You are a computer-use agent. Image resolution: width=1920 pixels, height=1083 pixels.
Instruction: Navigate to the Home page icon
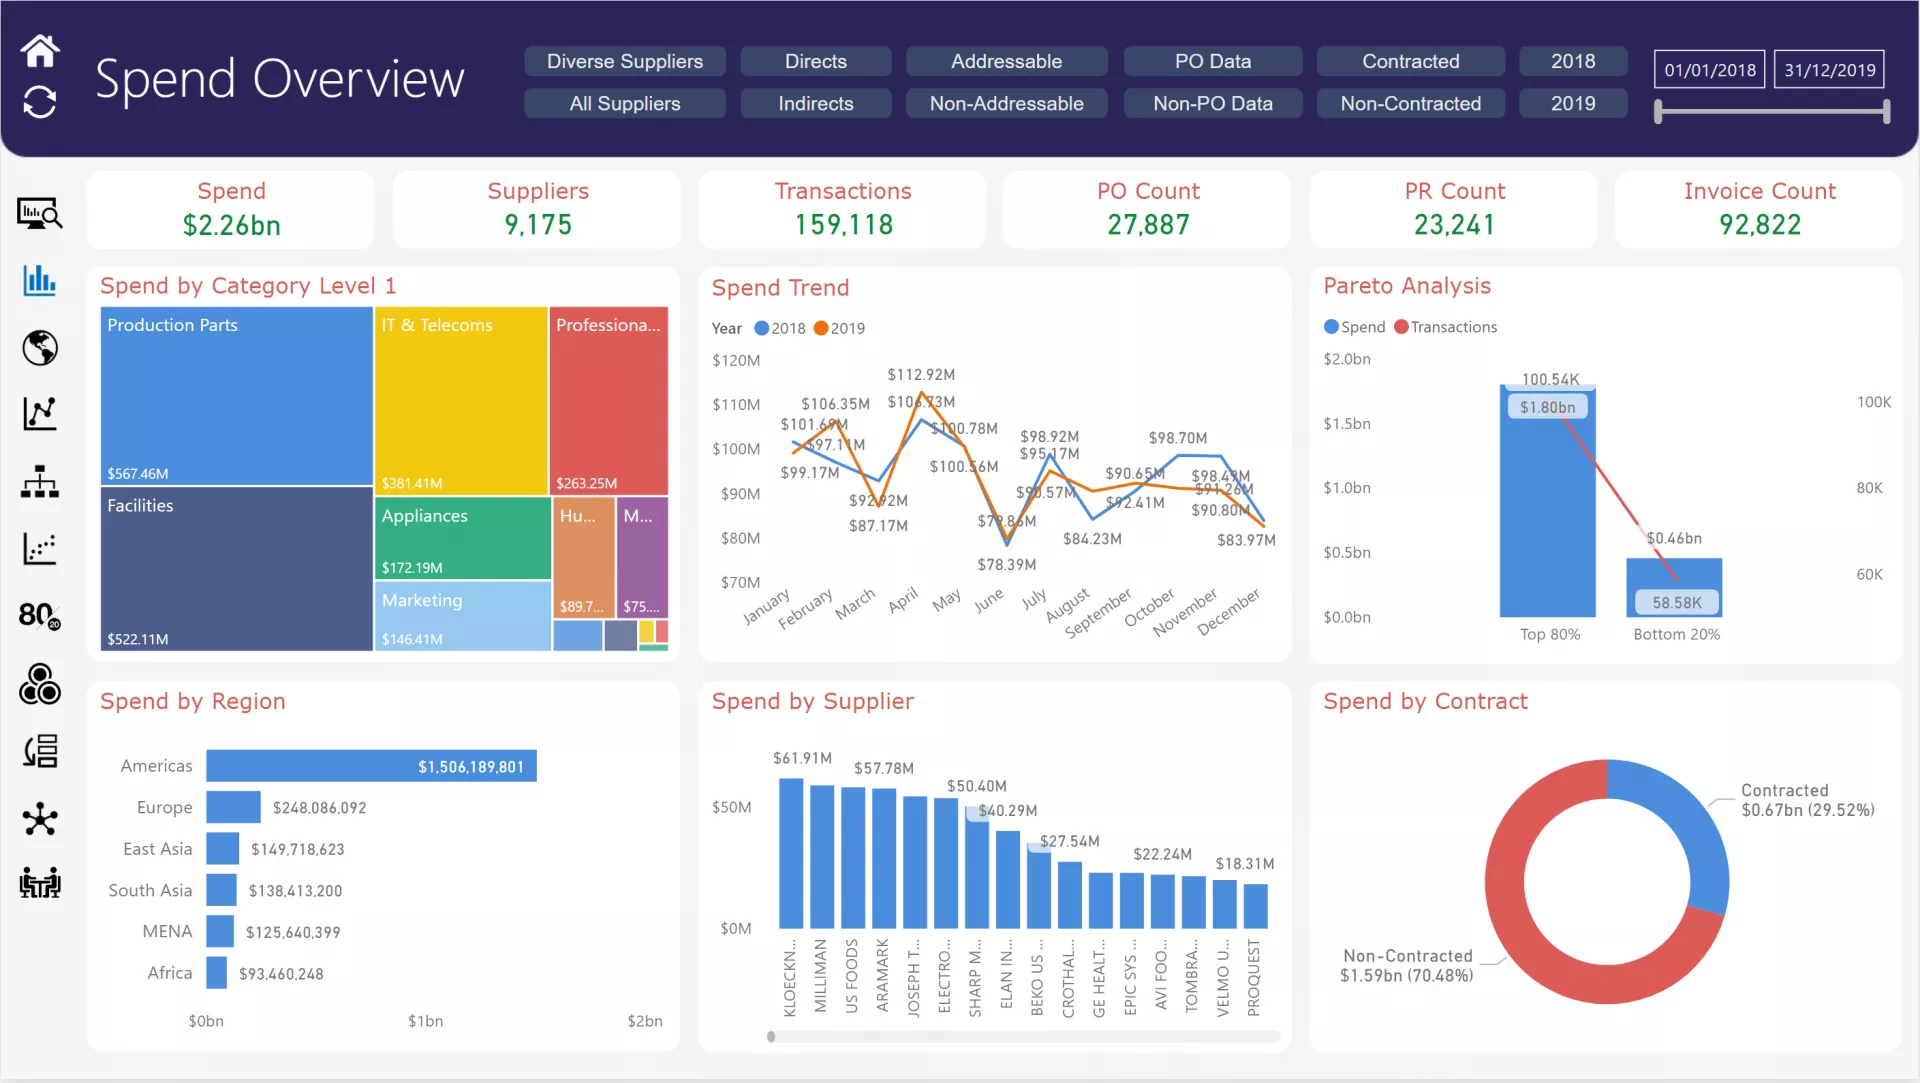pyautogui.click(x=40, y=50)
